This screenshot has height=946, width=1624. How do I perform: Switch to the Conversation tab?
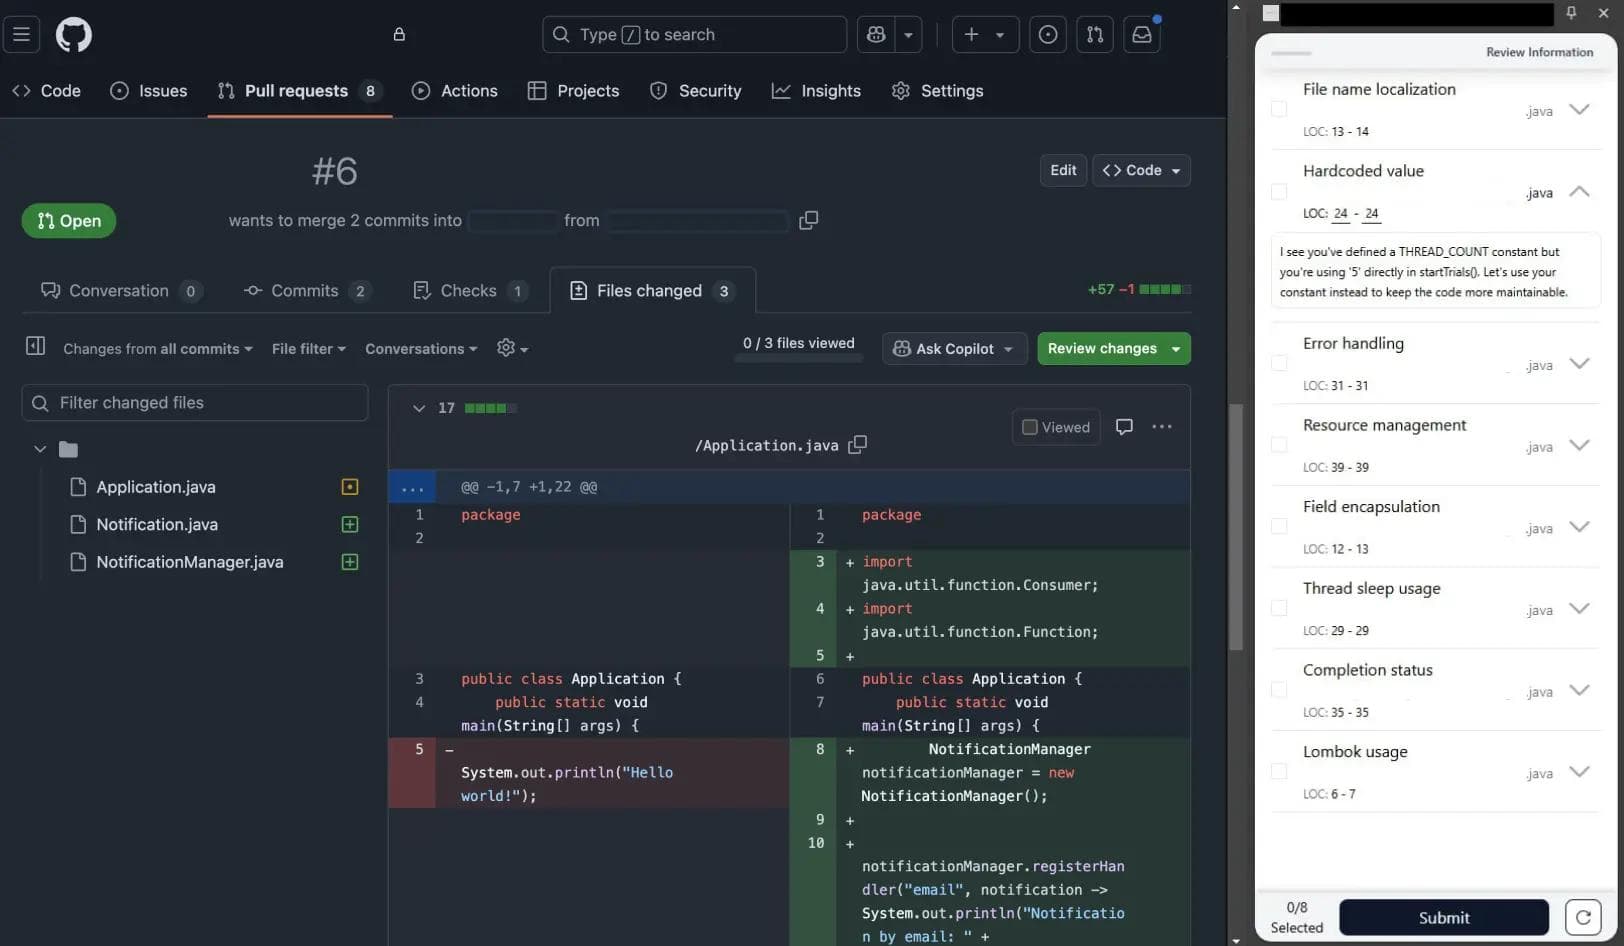tap(118, 290)
